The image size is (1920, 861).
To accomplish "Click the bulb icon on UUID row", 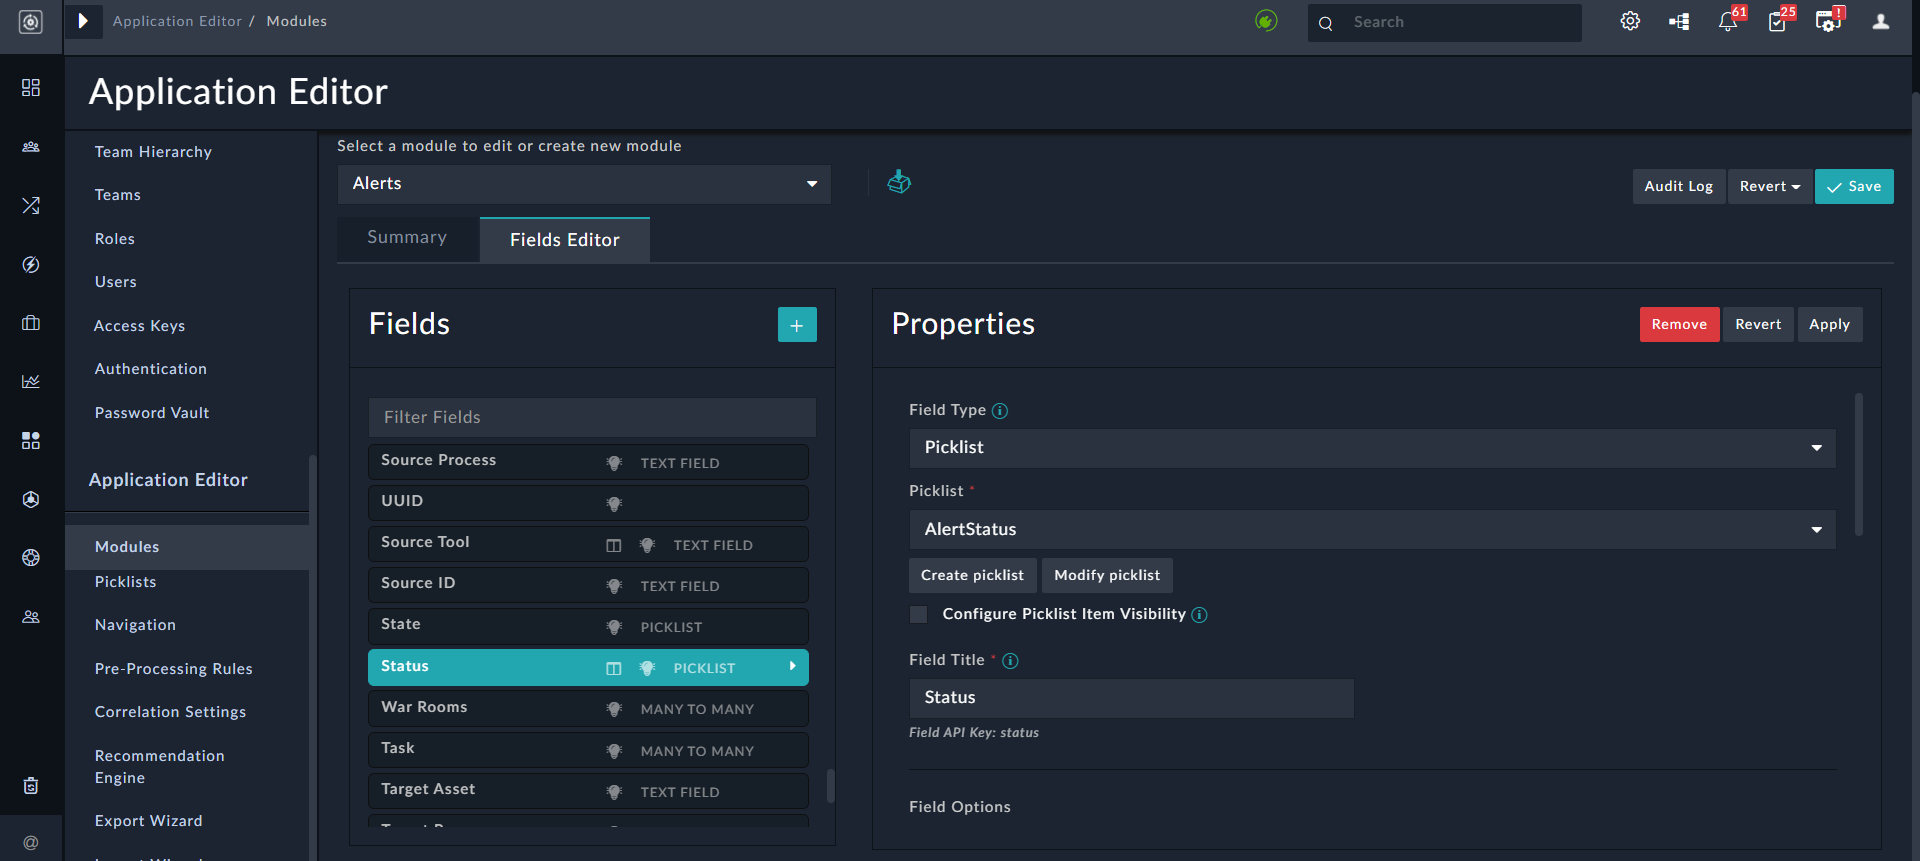I will click(x=614, y=504).
